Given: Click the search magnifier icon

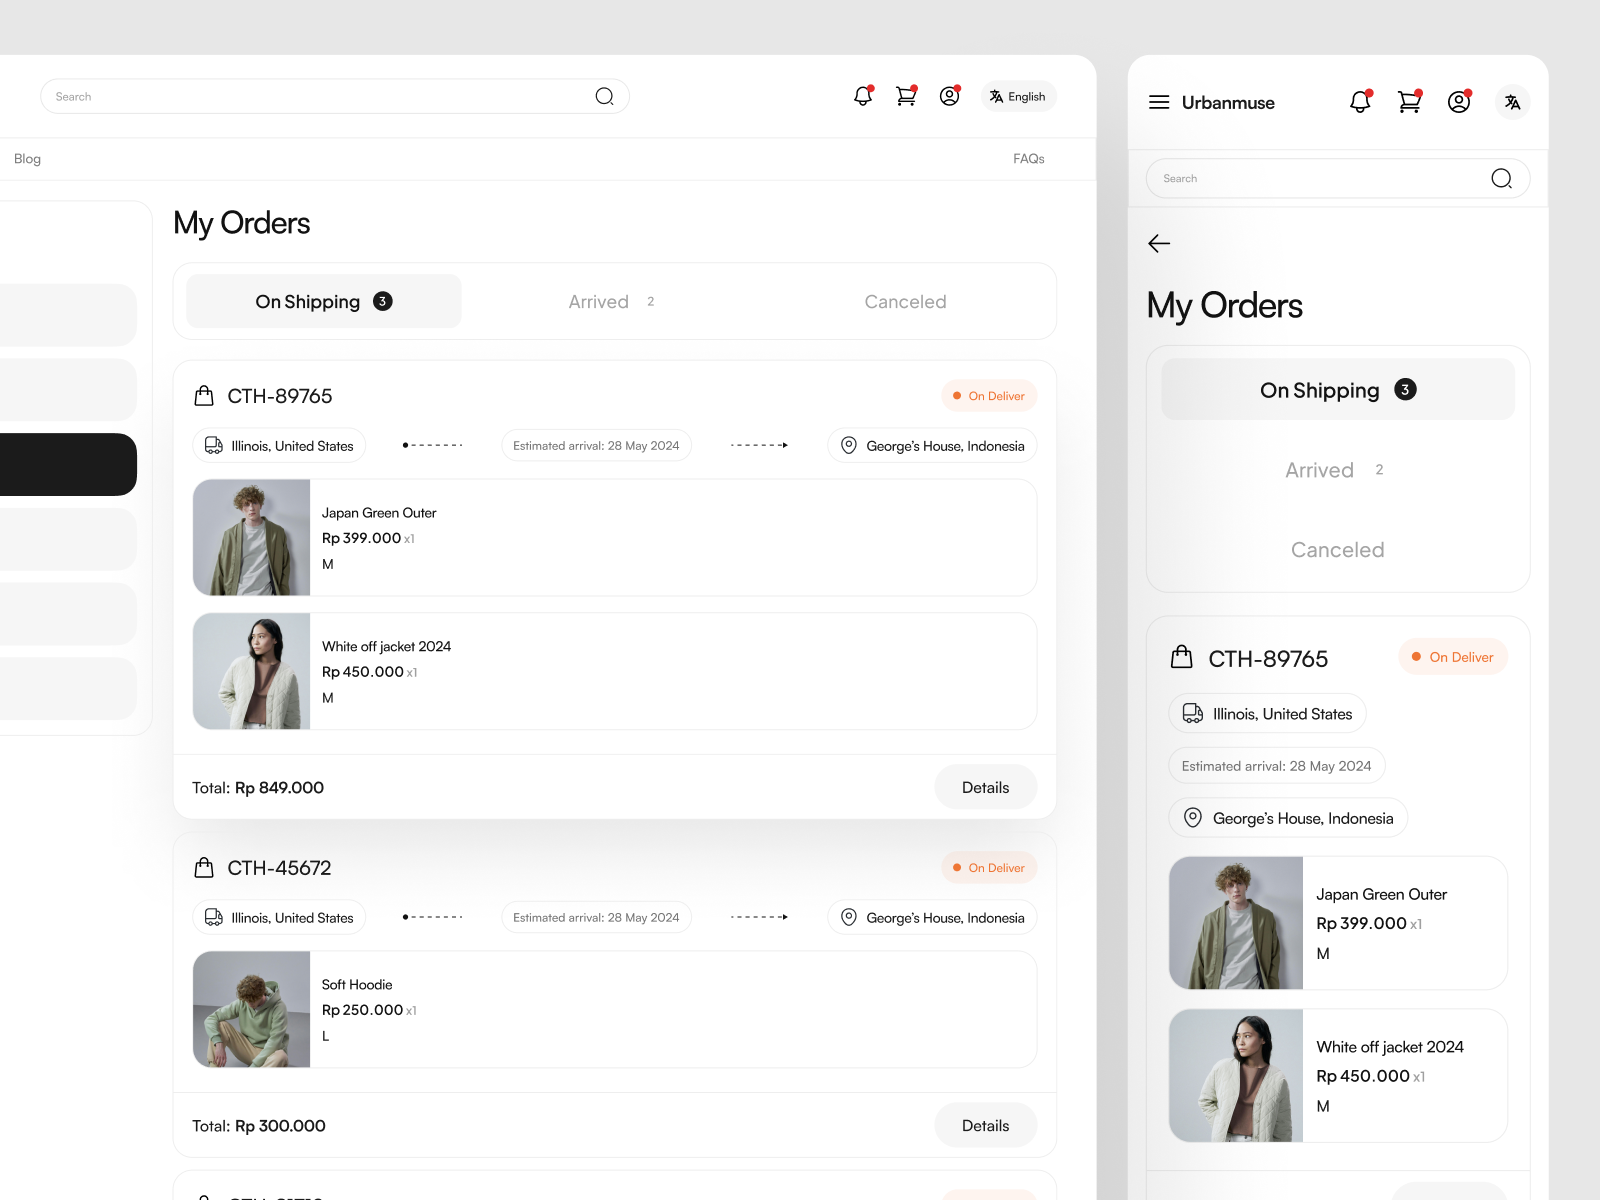Looking at the screenshot, I should click(604, 96).
